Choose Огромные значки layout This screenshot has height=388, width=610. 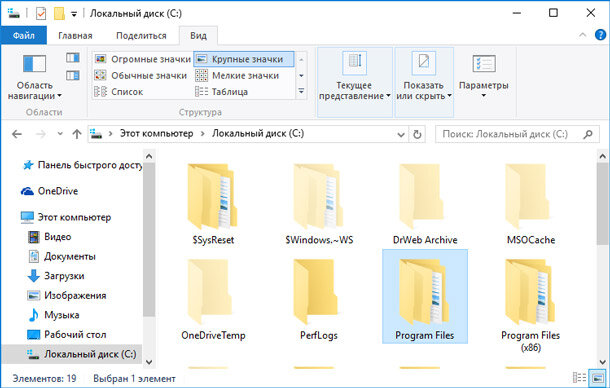coord(143,59)
